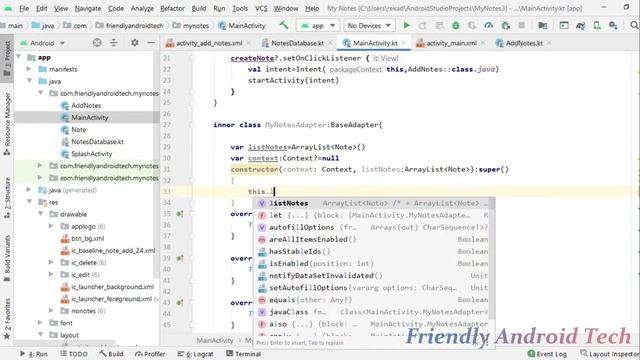Screen dimensions: 640x360
Task: Click the stop button in toolbar
Action: click(x=521, y=25)
